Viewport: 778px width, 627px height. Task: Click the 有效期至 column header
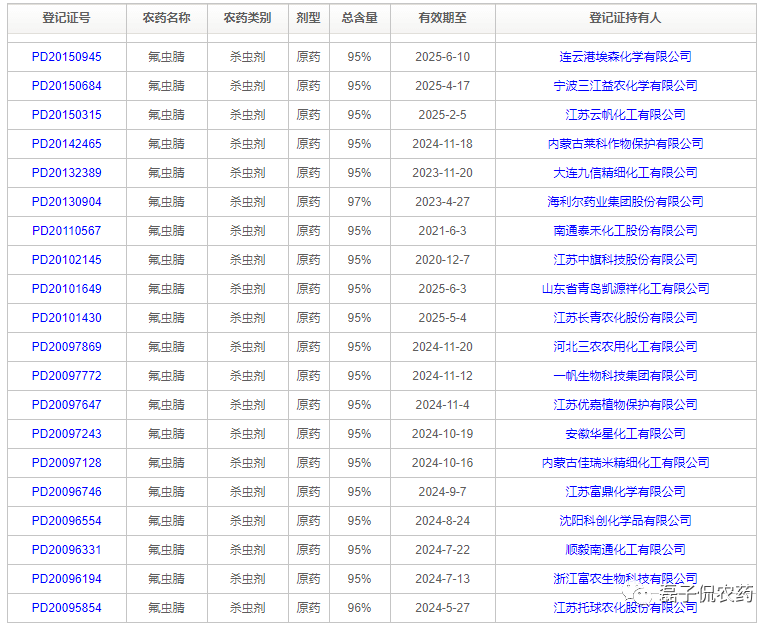coord(443,18)
